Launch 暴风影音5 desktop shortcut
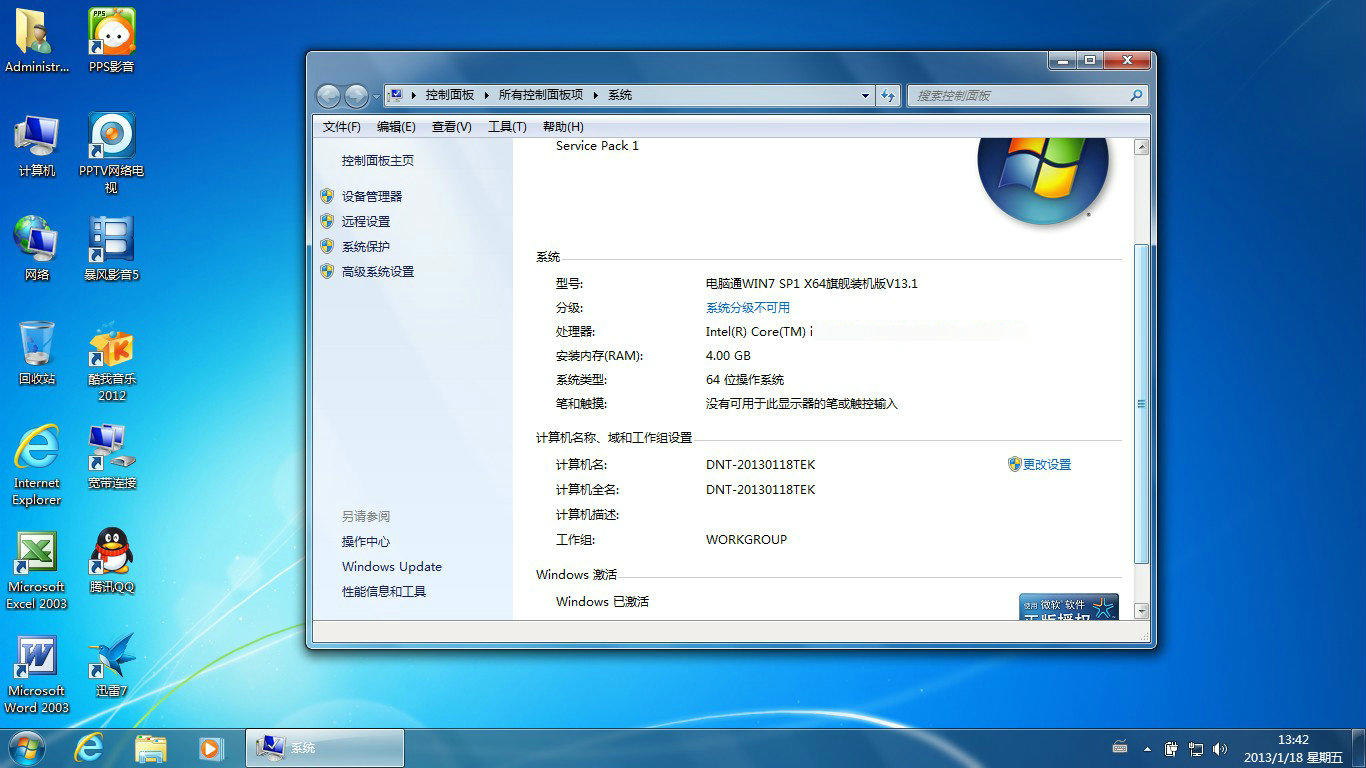Screen dimensions: 1366x768 pyautogui.click(x=111, y=249)
